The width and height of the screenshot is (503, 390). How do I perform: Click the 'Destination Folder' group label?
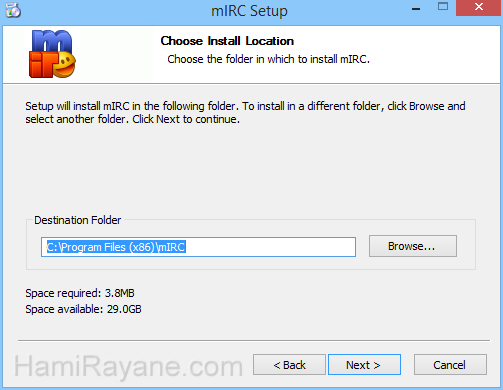[77, 220]
